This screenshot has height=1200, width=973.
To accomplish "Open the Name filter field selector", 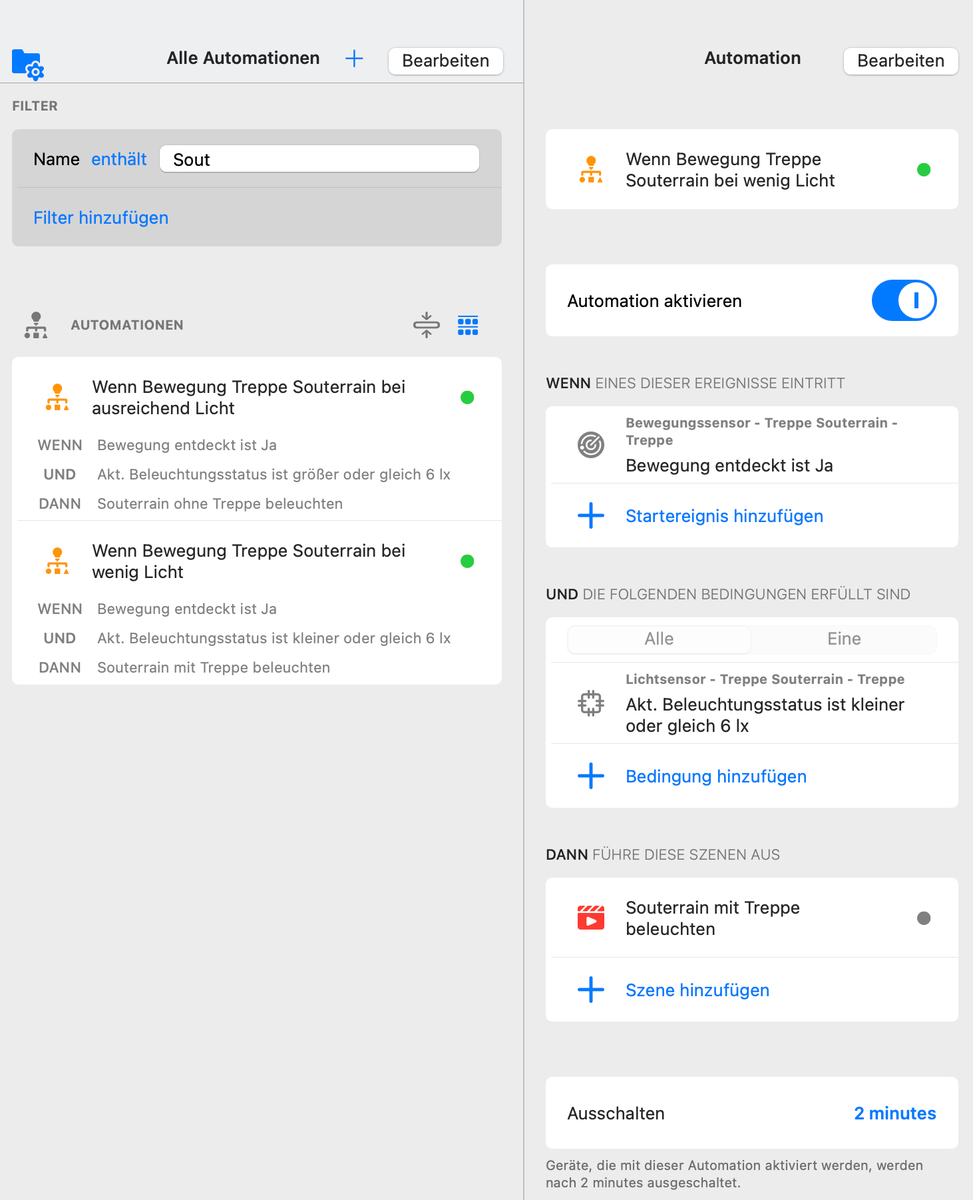I will point(56,159).
